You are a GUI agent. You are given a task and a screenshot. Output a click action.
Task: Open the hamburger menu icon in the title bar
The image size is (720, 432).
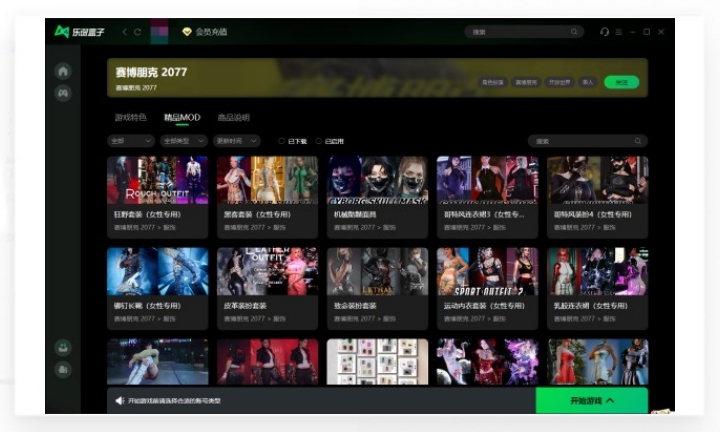619,32
